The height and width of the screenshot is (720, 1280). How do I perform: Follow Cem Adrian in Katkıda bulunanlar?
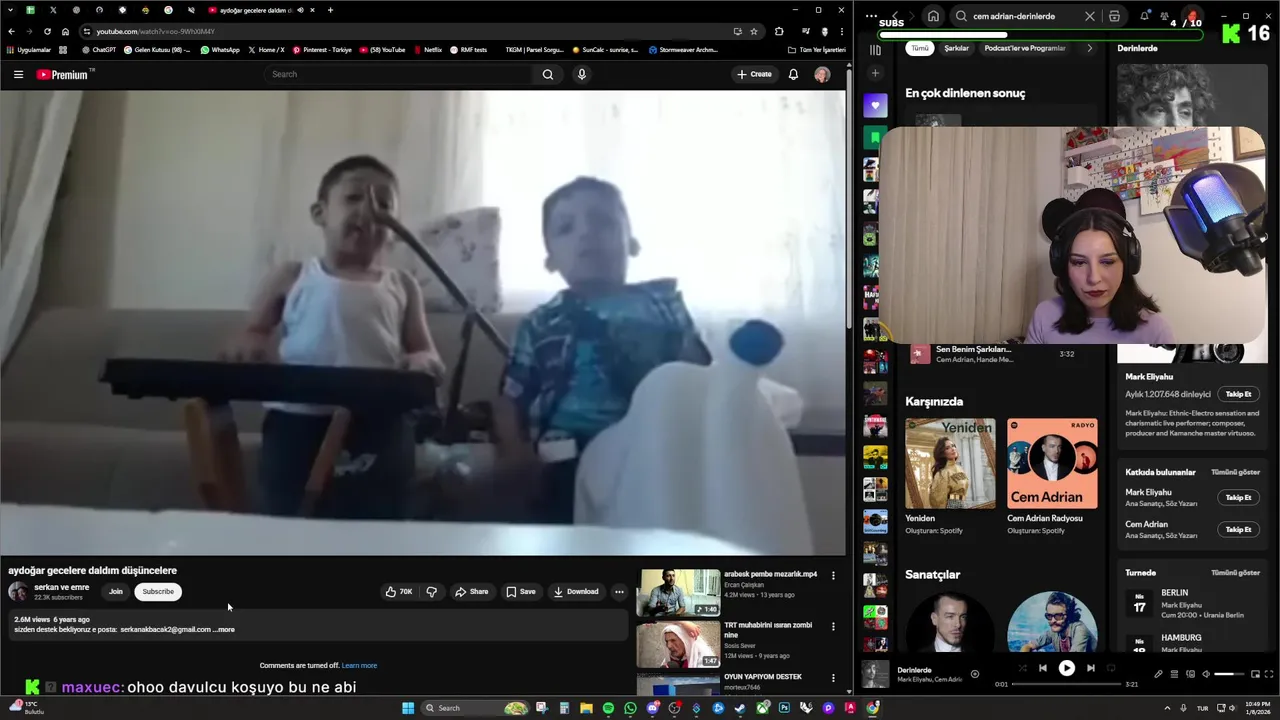click(x=1238, y=529)
